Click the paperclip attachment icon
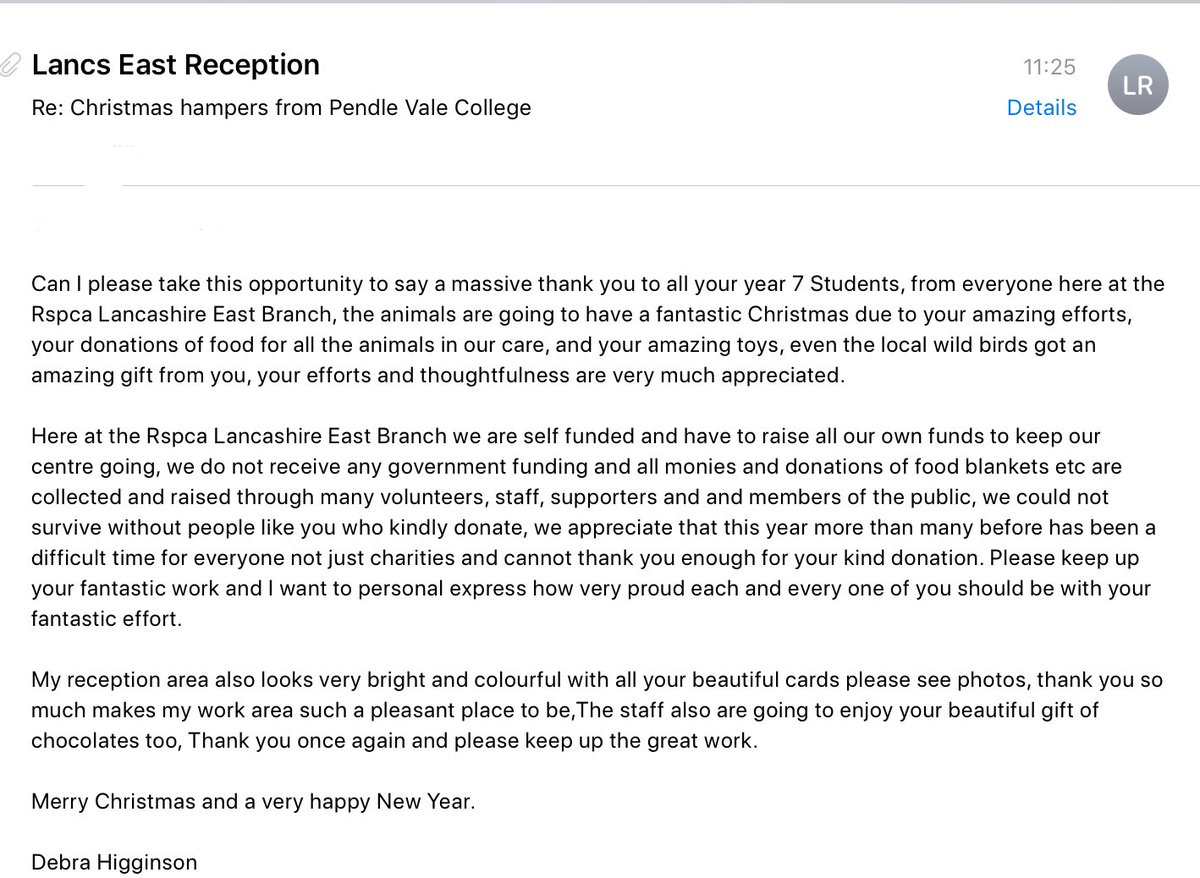The image size is (1200, 878). pyautogui.click(x=10, y=65)
